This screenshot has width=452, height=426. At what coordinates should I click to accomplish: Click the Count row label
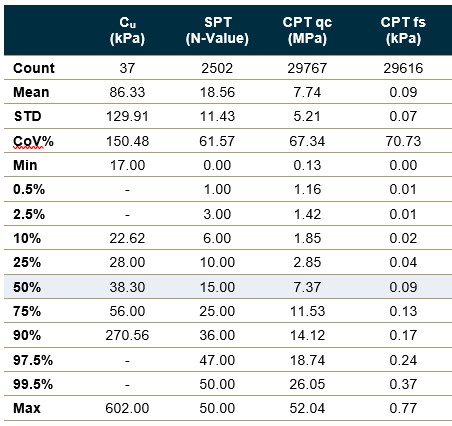(x=34, y=68)
